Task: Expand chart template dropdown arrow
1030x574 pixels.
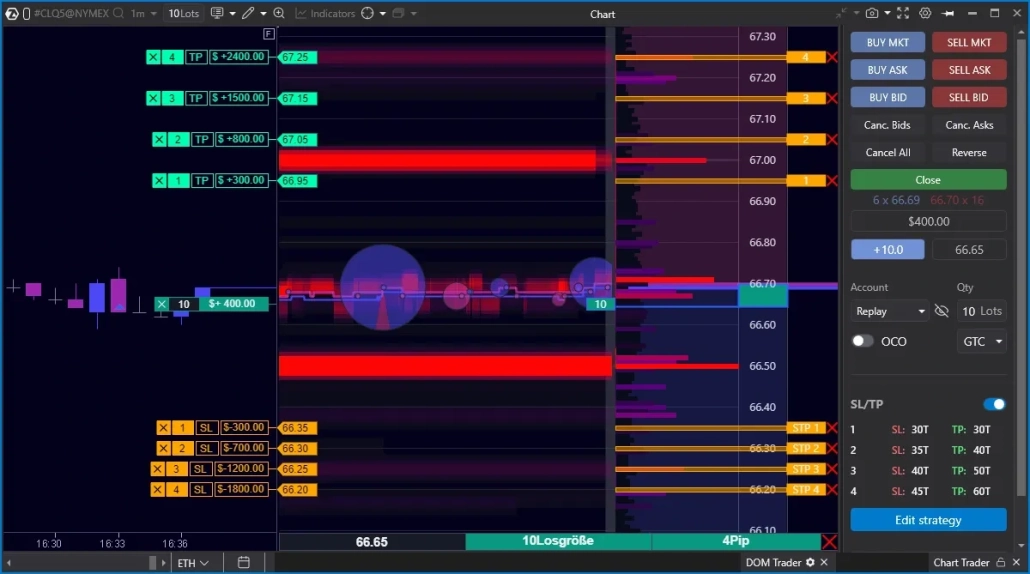Action: point(232,13)
